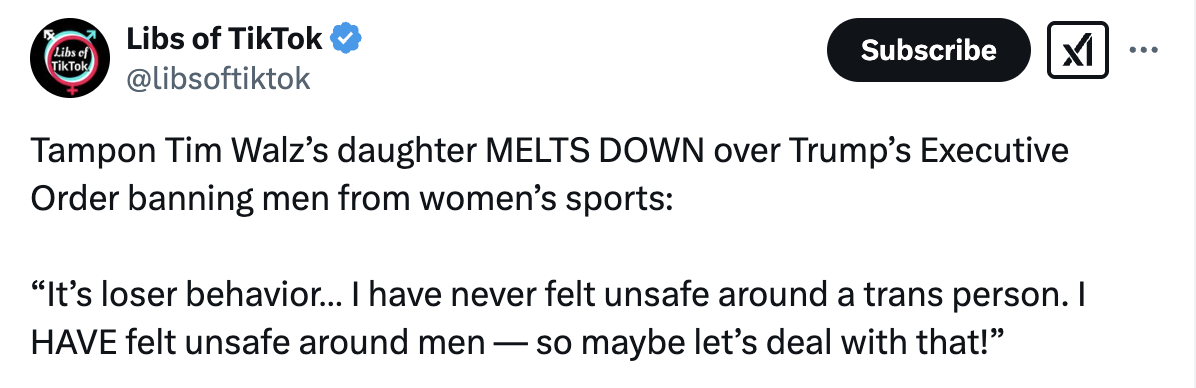The width and height of the screenshot is (1196, 388).
Task: Click the words "MELTS DOWN" in post
Action: pyautogui.click(x=594, y=152)
